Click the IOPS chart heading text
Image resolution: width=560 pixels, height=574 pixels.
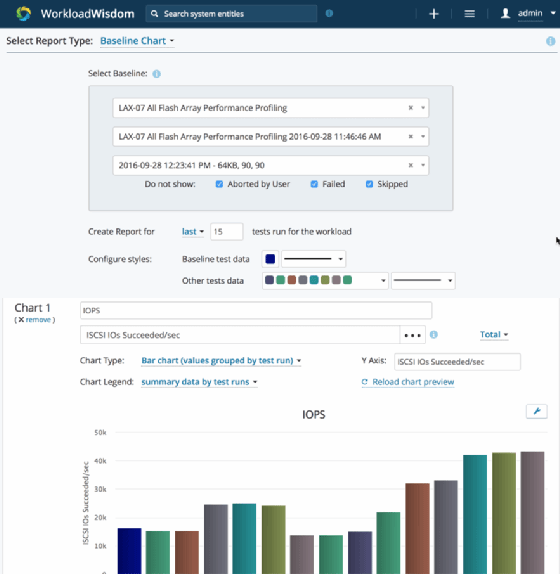[x=314, y=415]
